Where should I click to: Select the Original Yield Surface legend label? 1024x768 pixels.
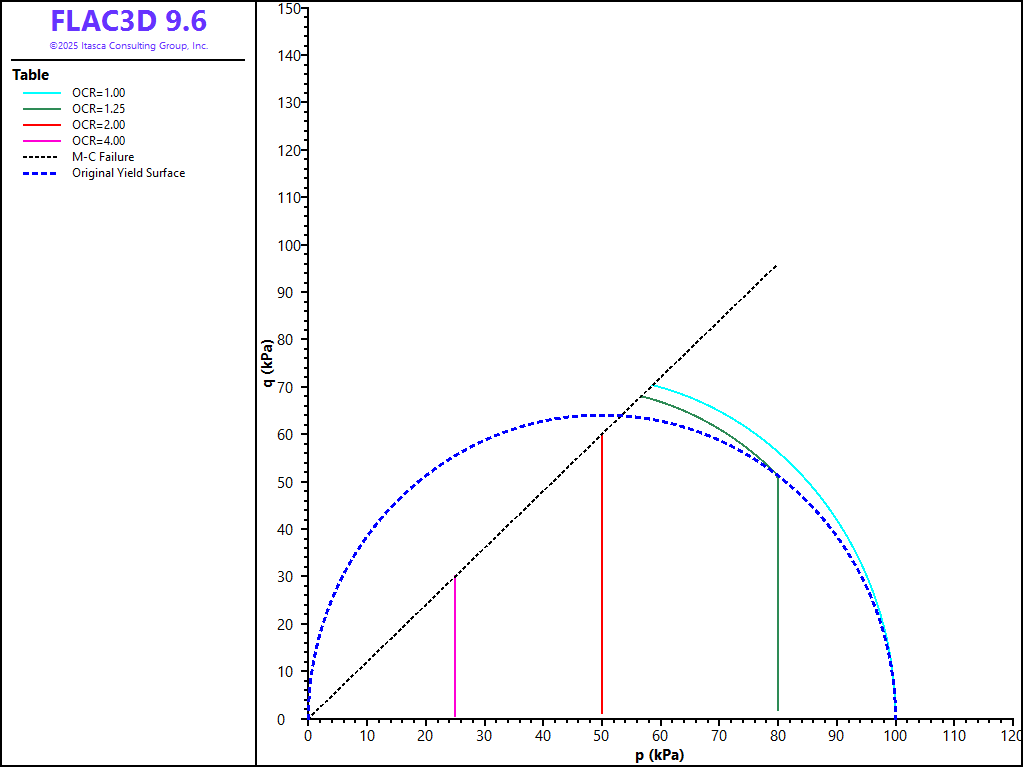(128, 173)
